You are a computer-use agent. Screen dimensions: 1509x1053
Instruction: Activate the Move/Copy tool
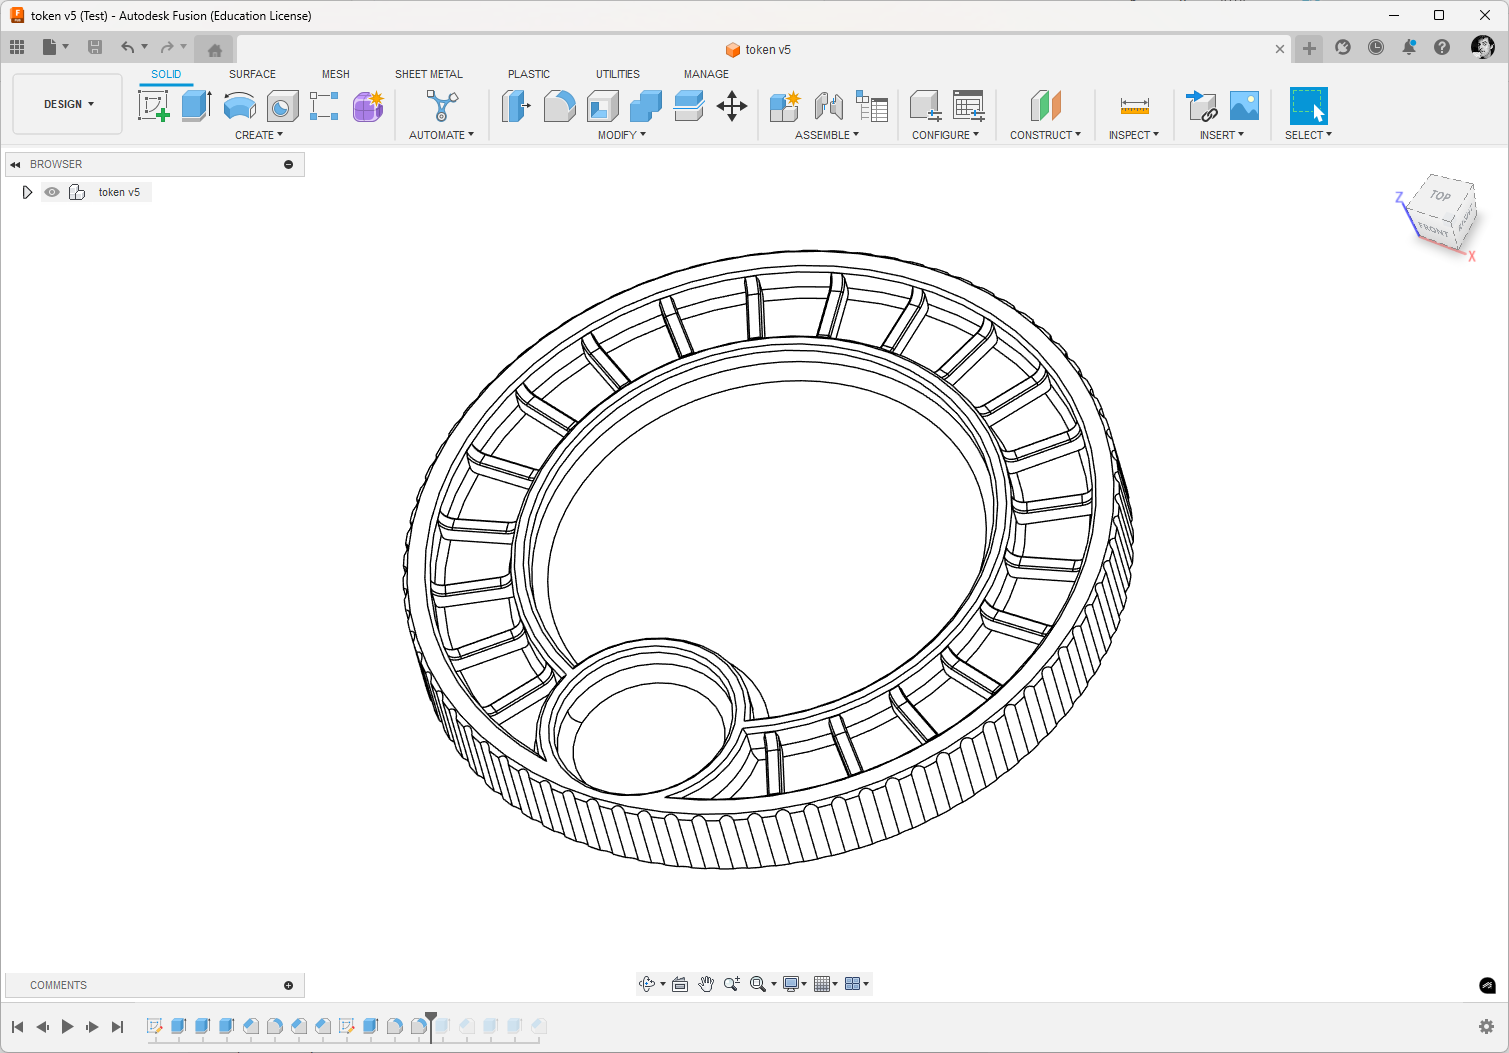coord(732,106)
